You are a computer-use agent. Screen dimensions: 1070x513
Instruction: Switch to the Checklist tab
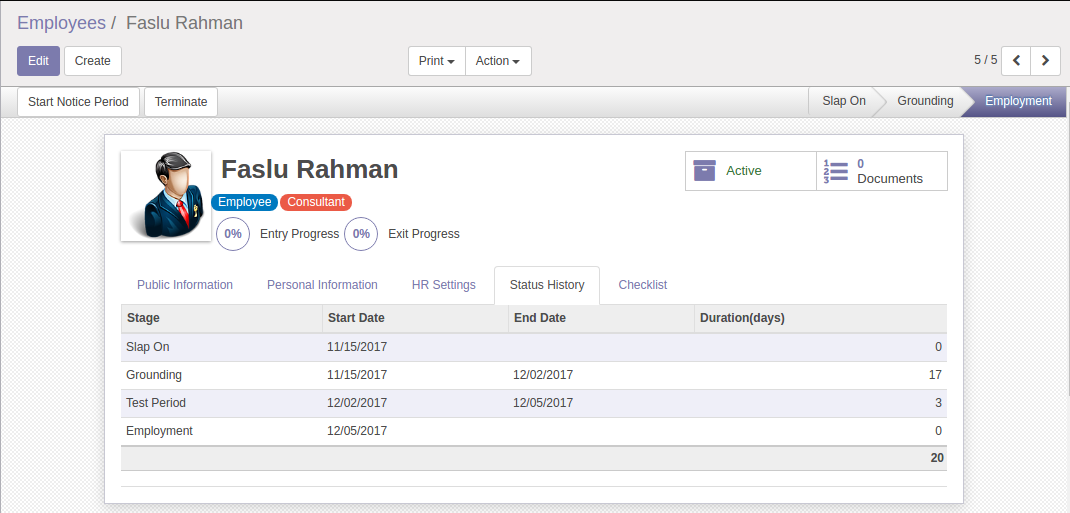click(x=643, y=285)
